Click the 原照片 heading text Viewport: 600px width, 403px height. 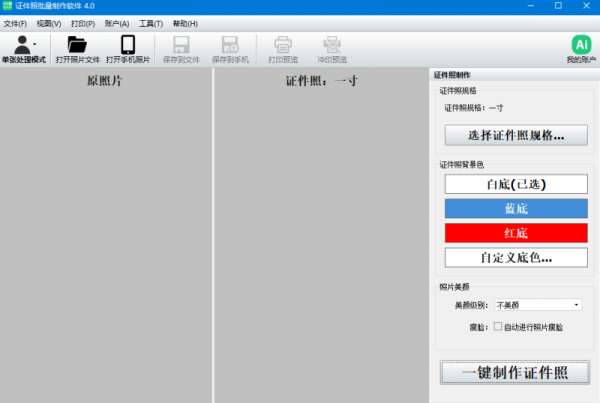point(104,81)
